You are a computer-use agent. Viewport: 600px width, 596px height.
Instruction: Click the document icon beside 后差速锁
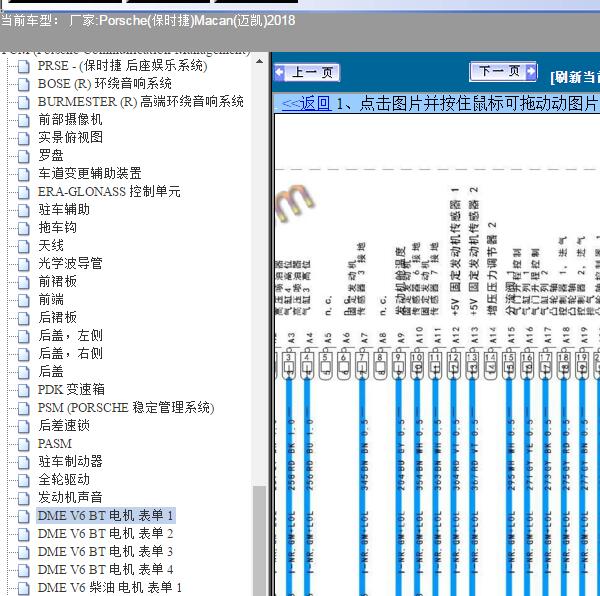pyautogui.click(x=23, y=426)
